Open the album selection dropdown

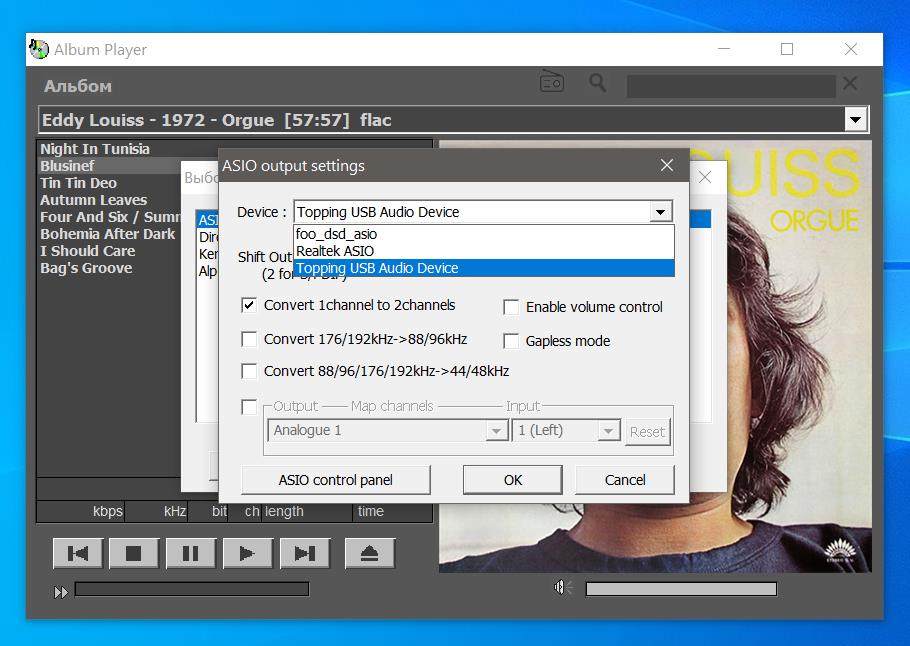[x=856, y=120]
